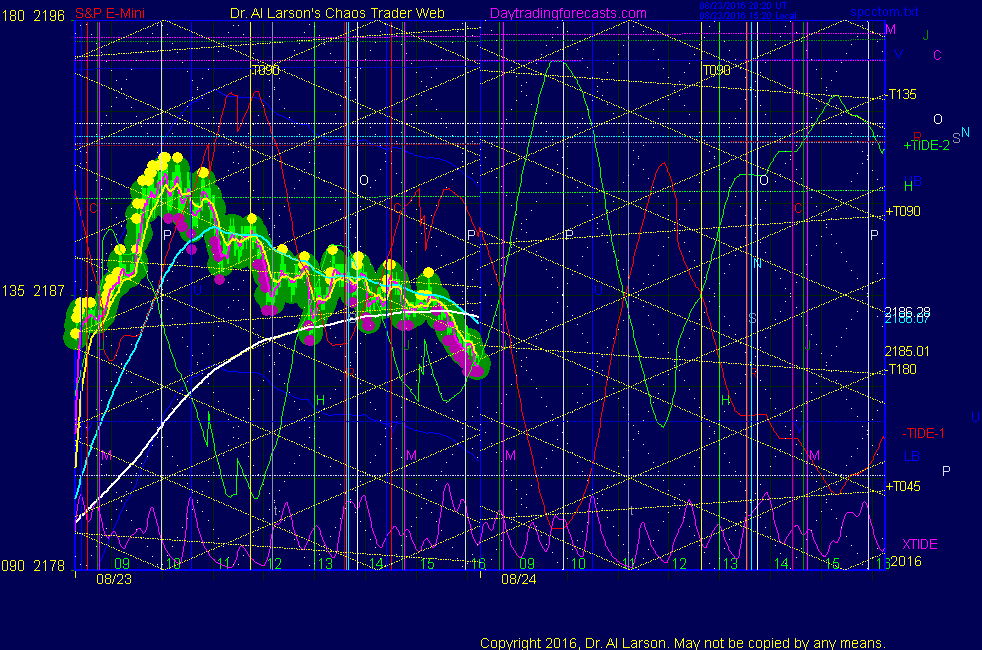
Task: Click the red -TIDE-1 legend label
Action: 924,433
